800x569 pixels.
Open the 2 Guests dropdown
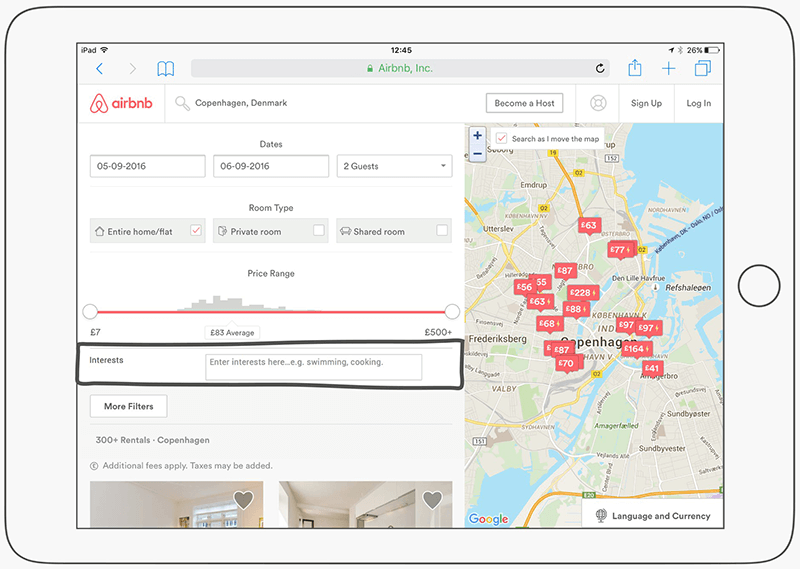(x=394, y=166)
